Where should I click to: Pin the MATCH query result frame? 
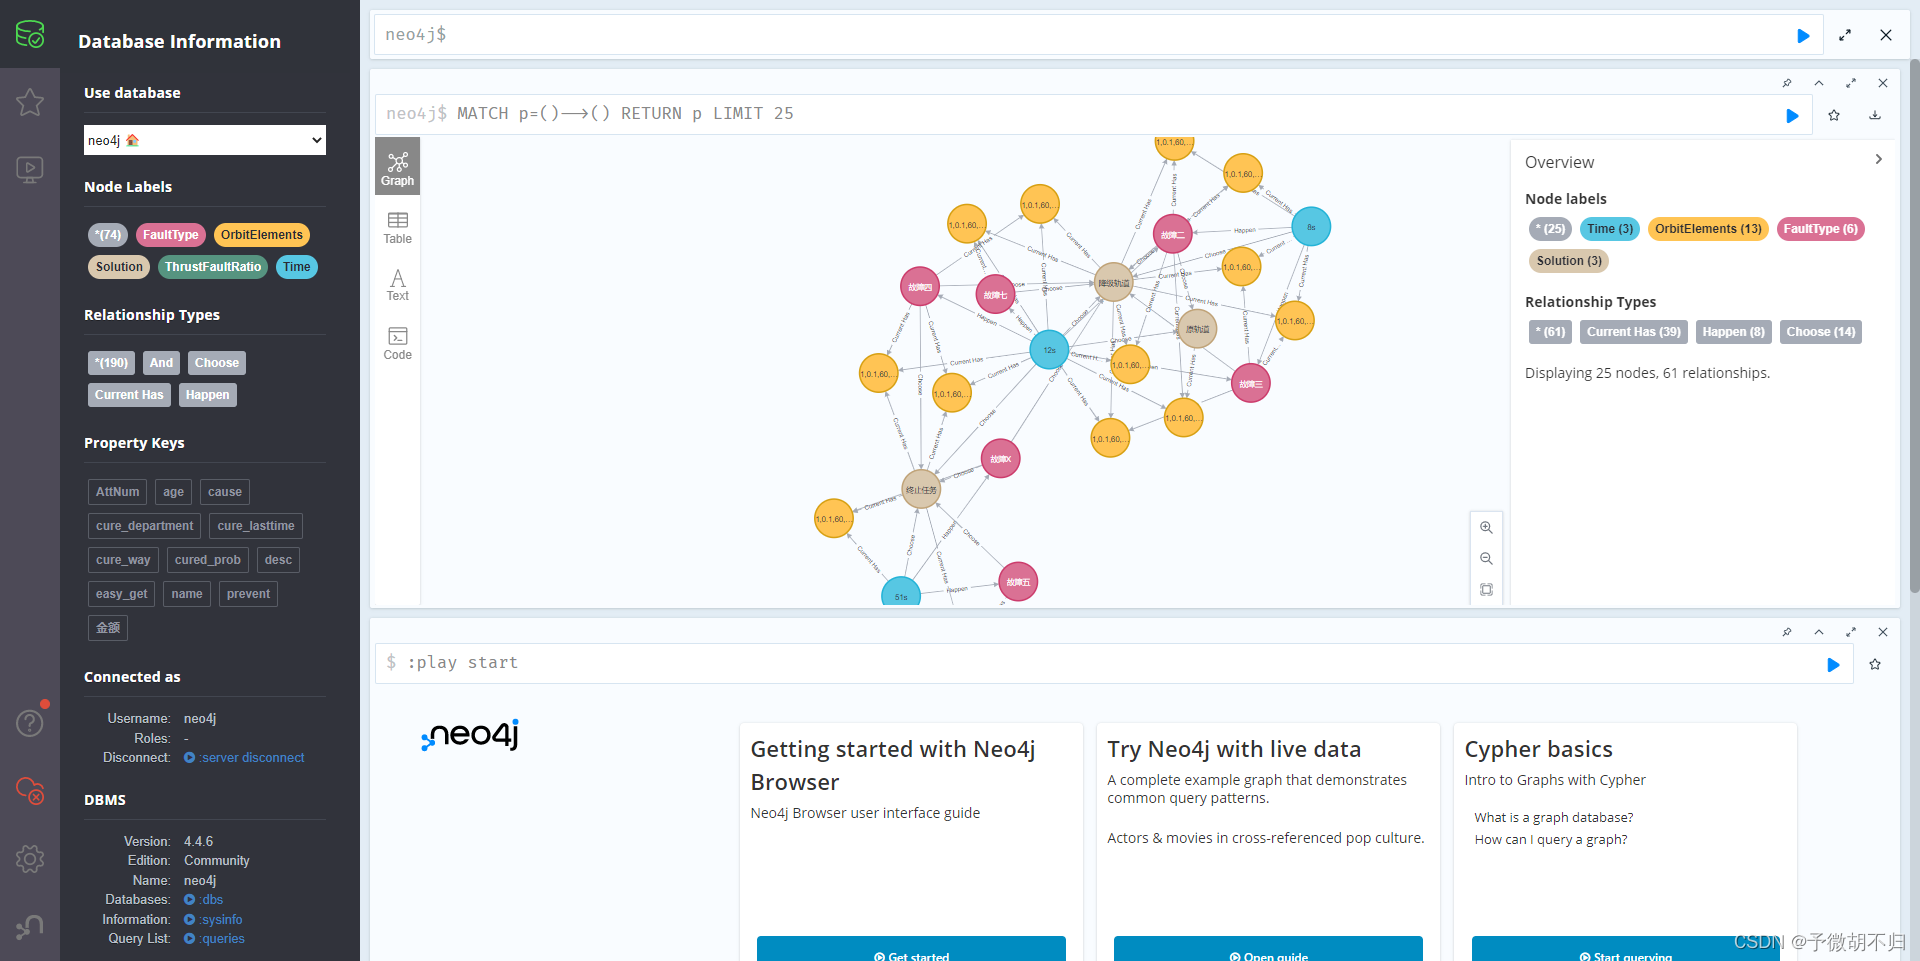[1787, 83]
